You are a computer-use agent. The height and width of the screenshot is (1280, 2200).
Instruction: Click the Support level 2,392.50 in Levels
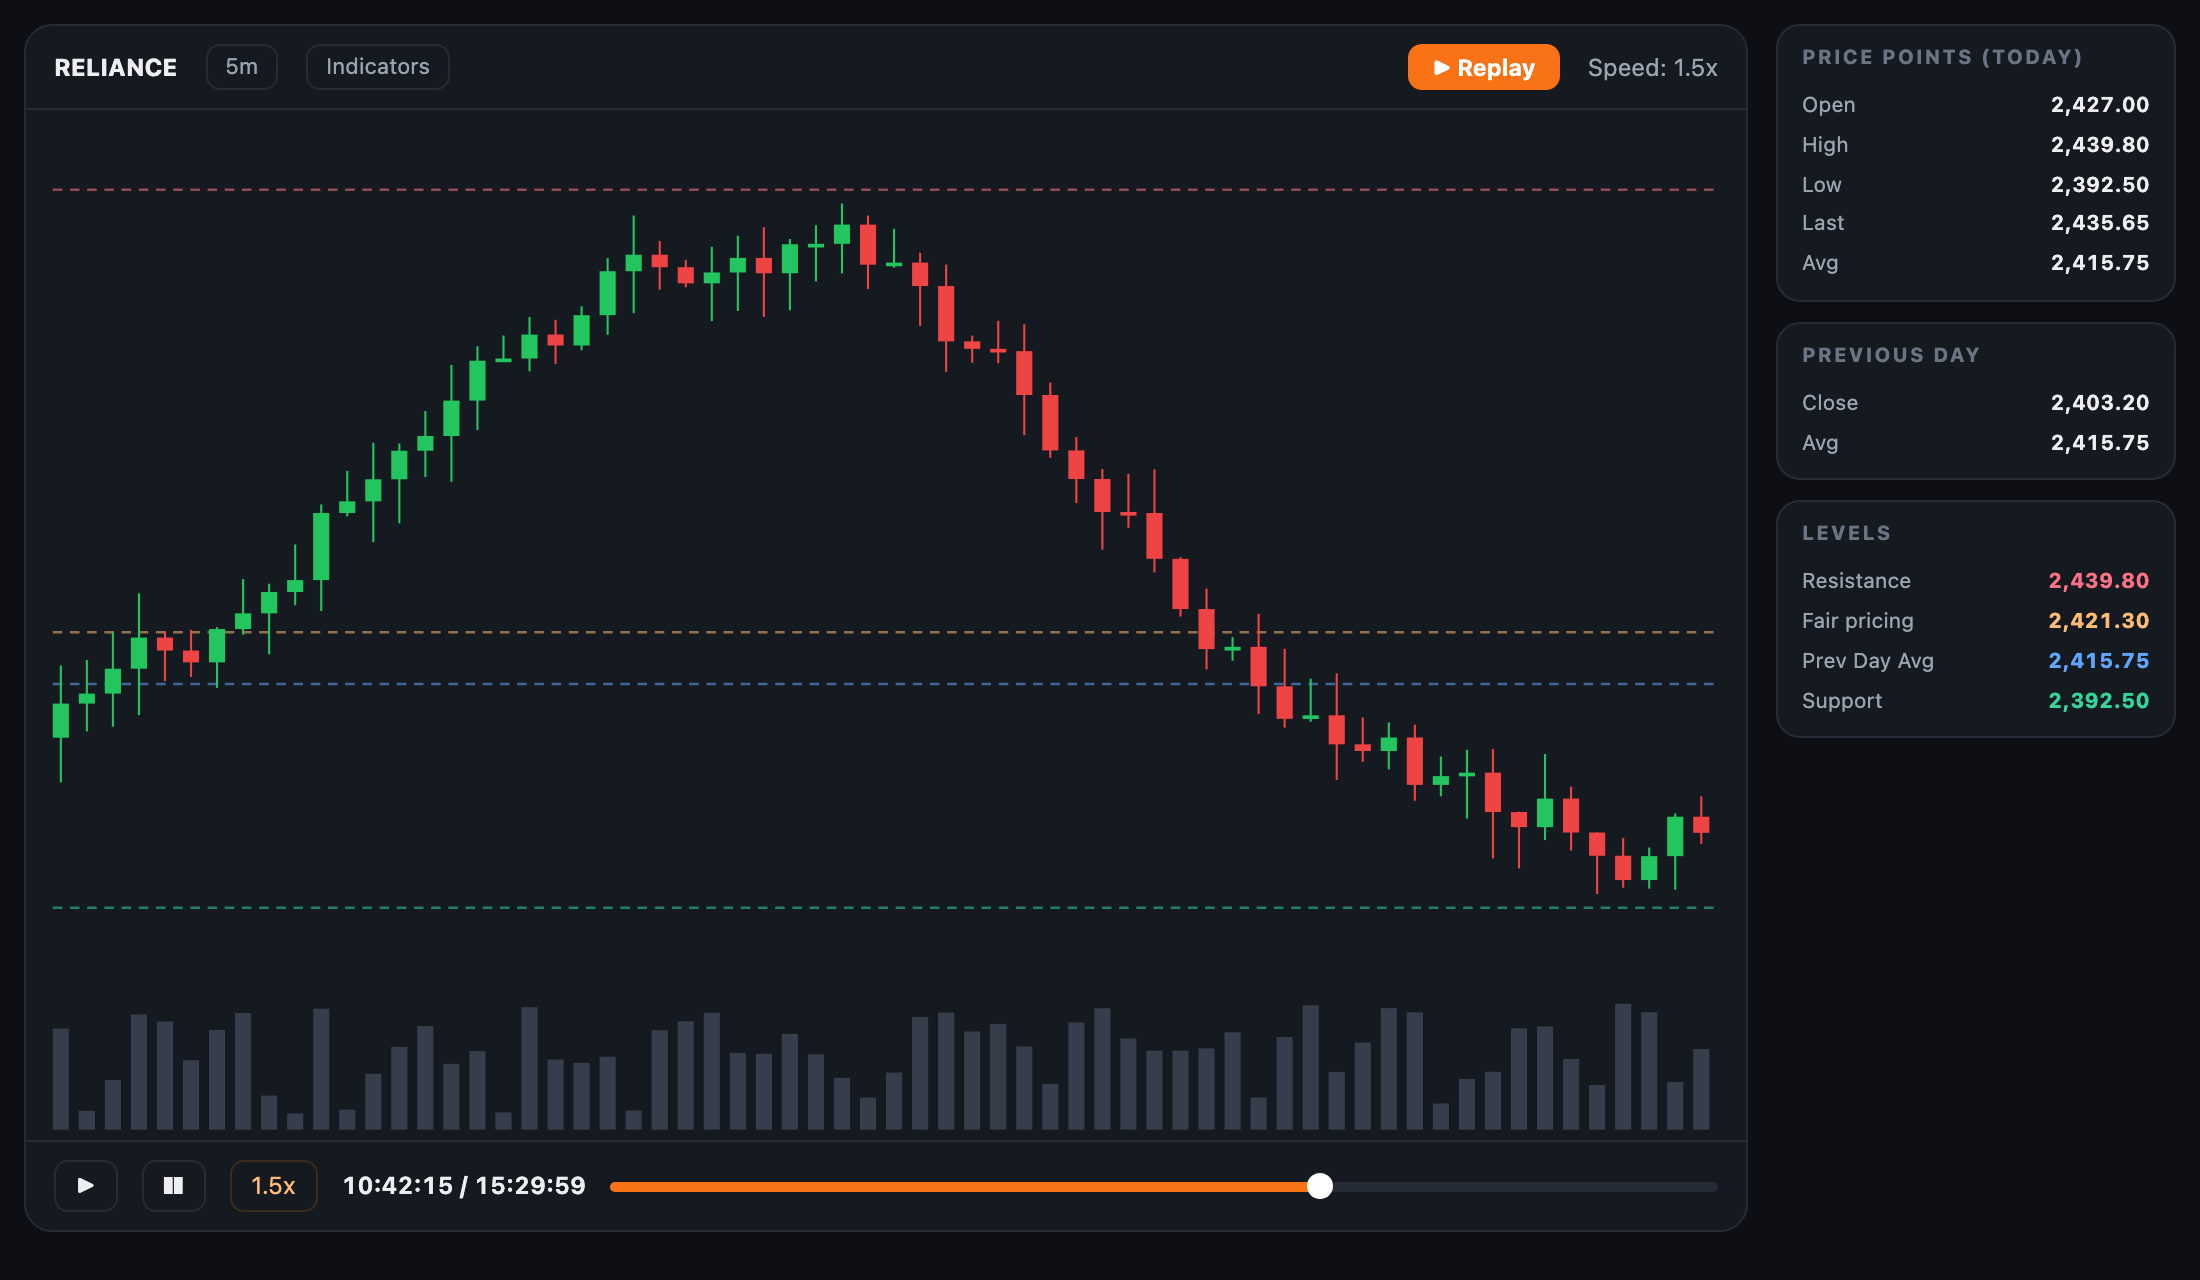(x=2098, y=701)
